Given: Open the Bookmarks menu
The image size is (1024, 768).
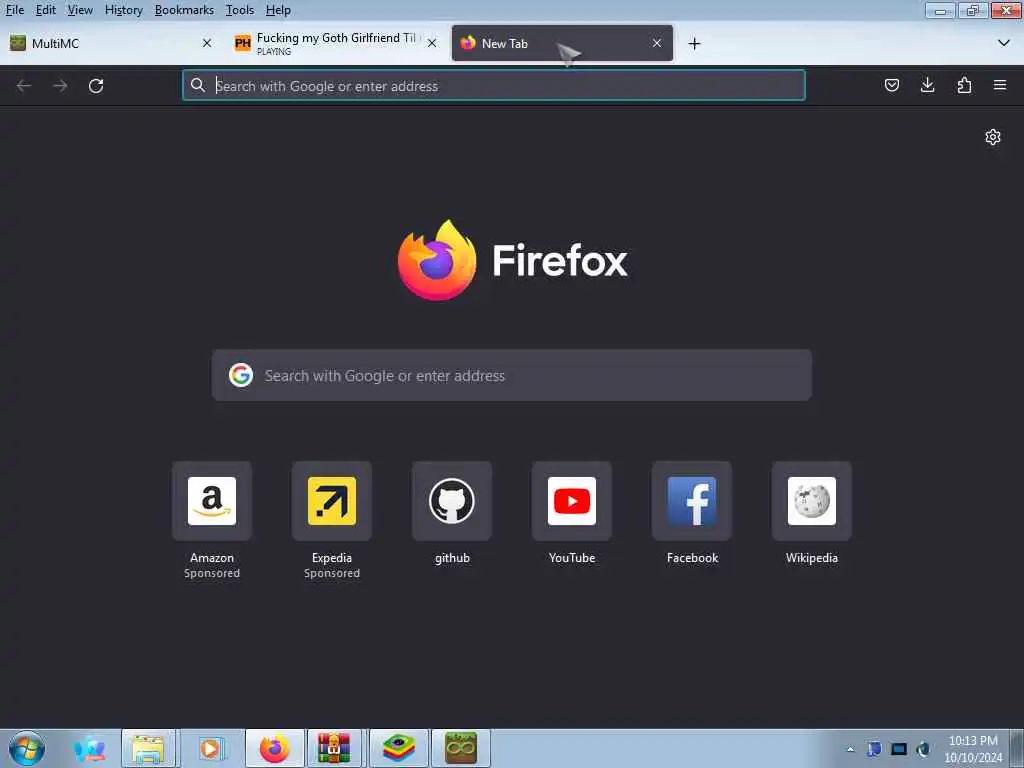Looking at the screenshot, I should [184, 10].
